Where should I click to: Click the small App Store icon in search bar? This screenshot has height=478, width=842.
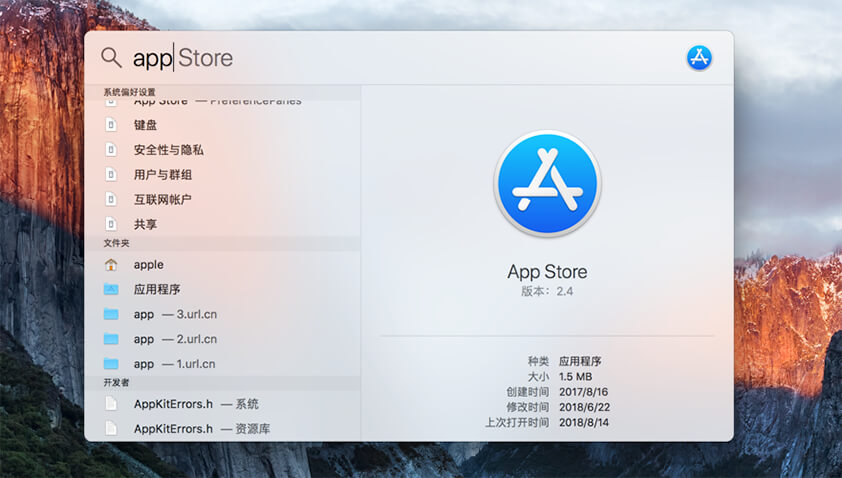click(699, 57)
